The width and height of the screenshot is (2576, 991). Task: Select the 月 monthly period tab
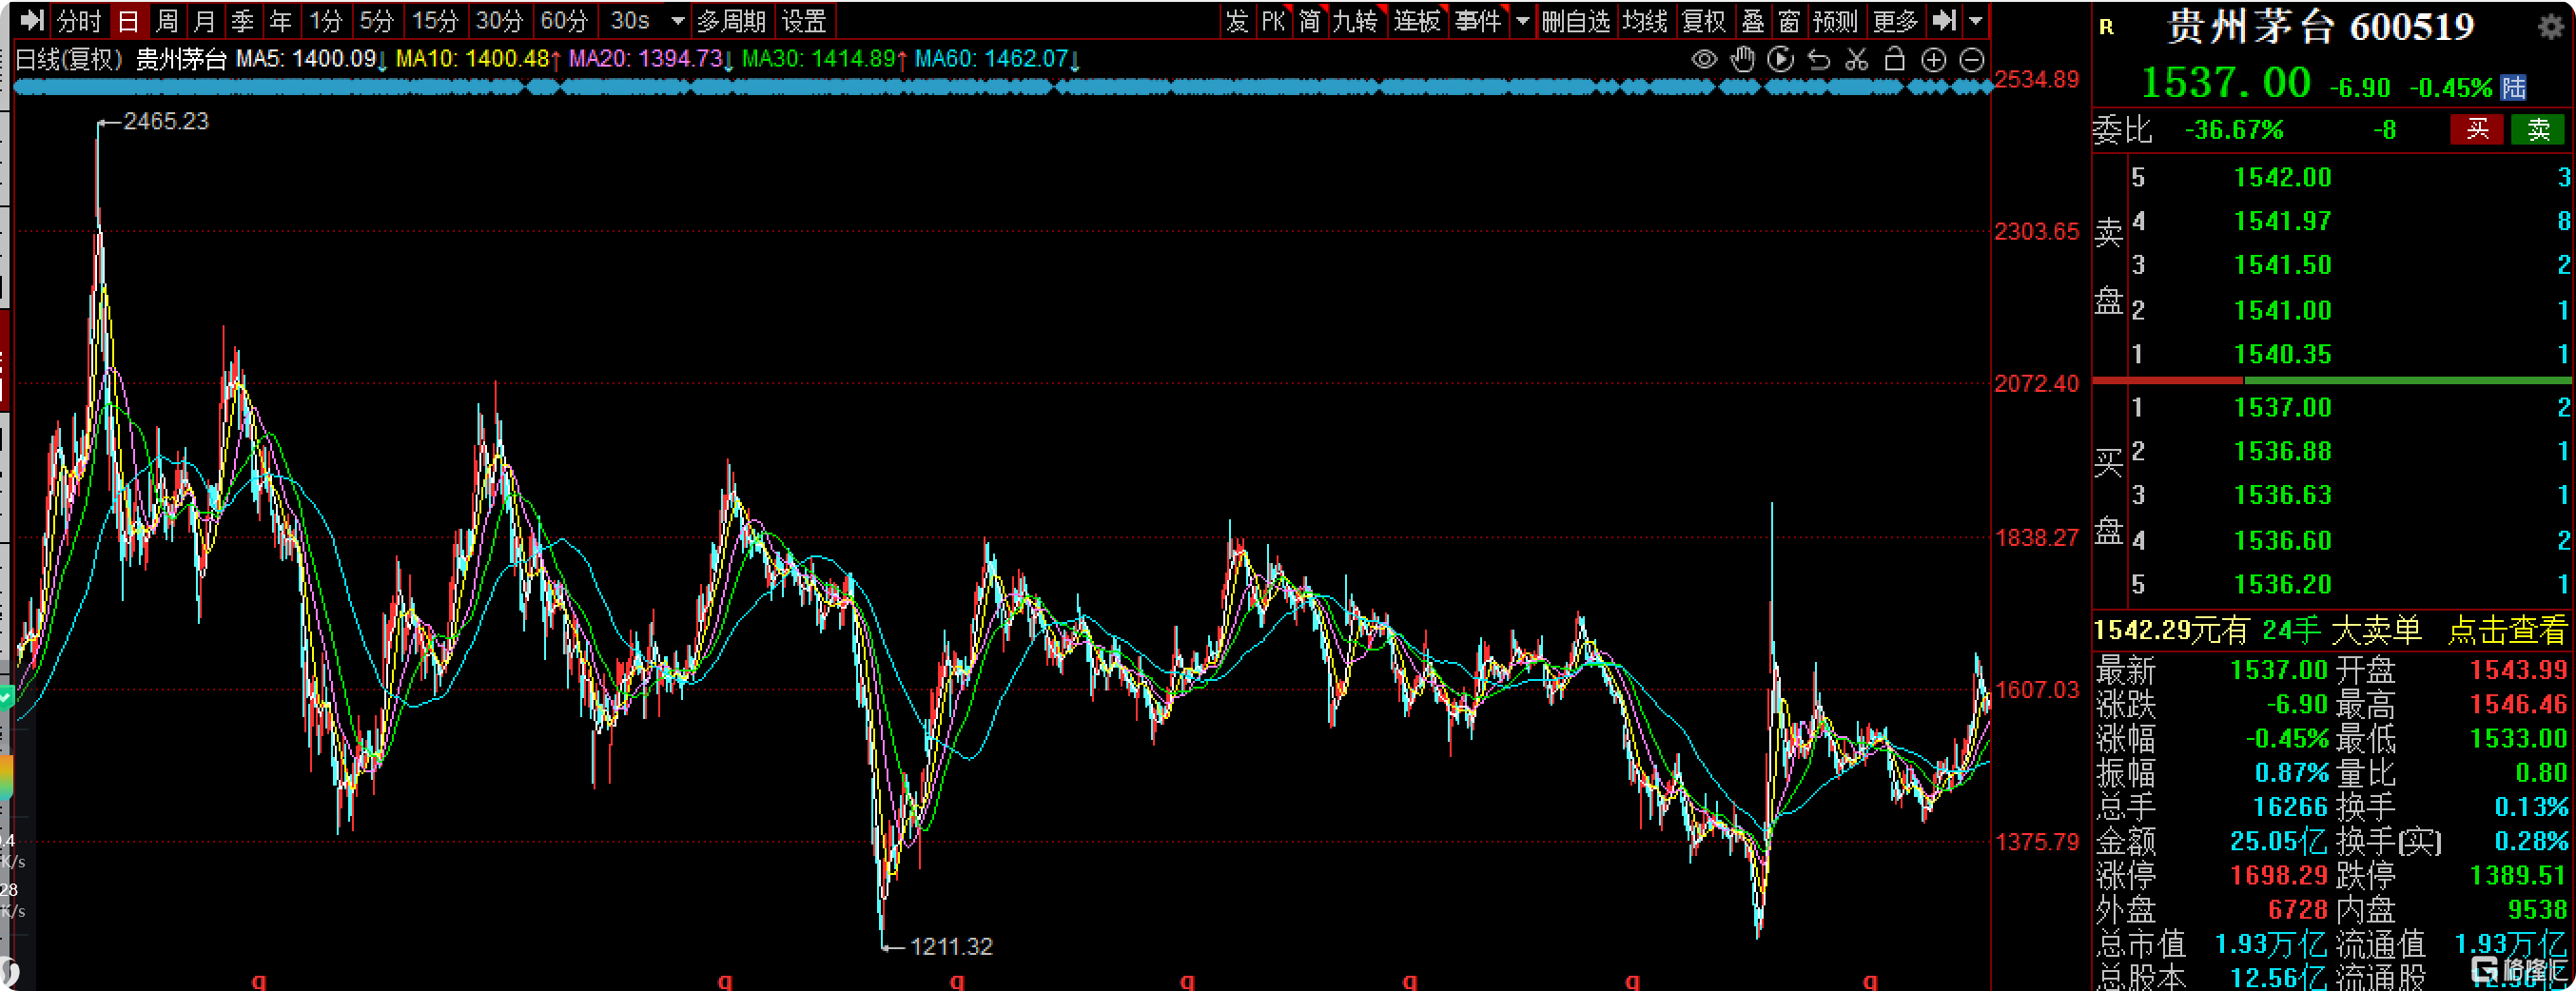[205, 21]
